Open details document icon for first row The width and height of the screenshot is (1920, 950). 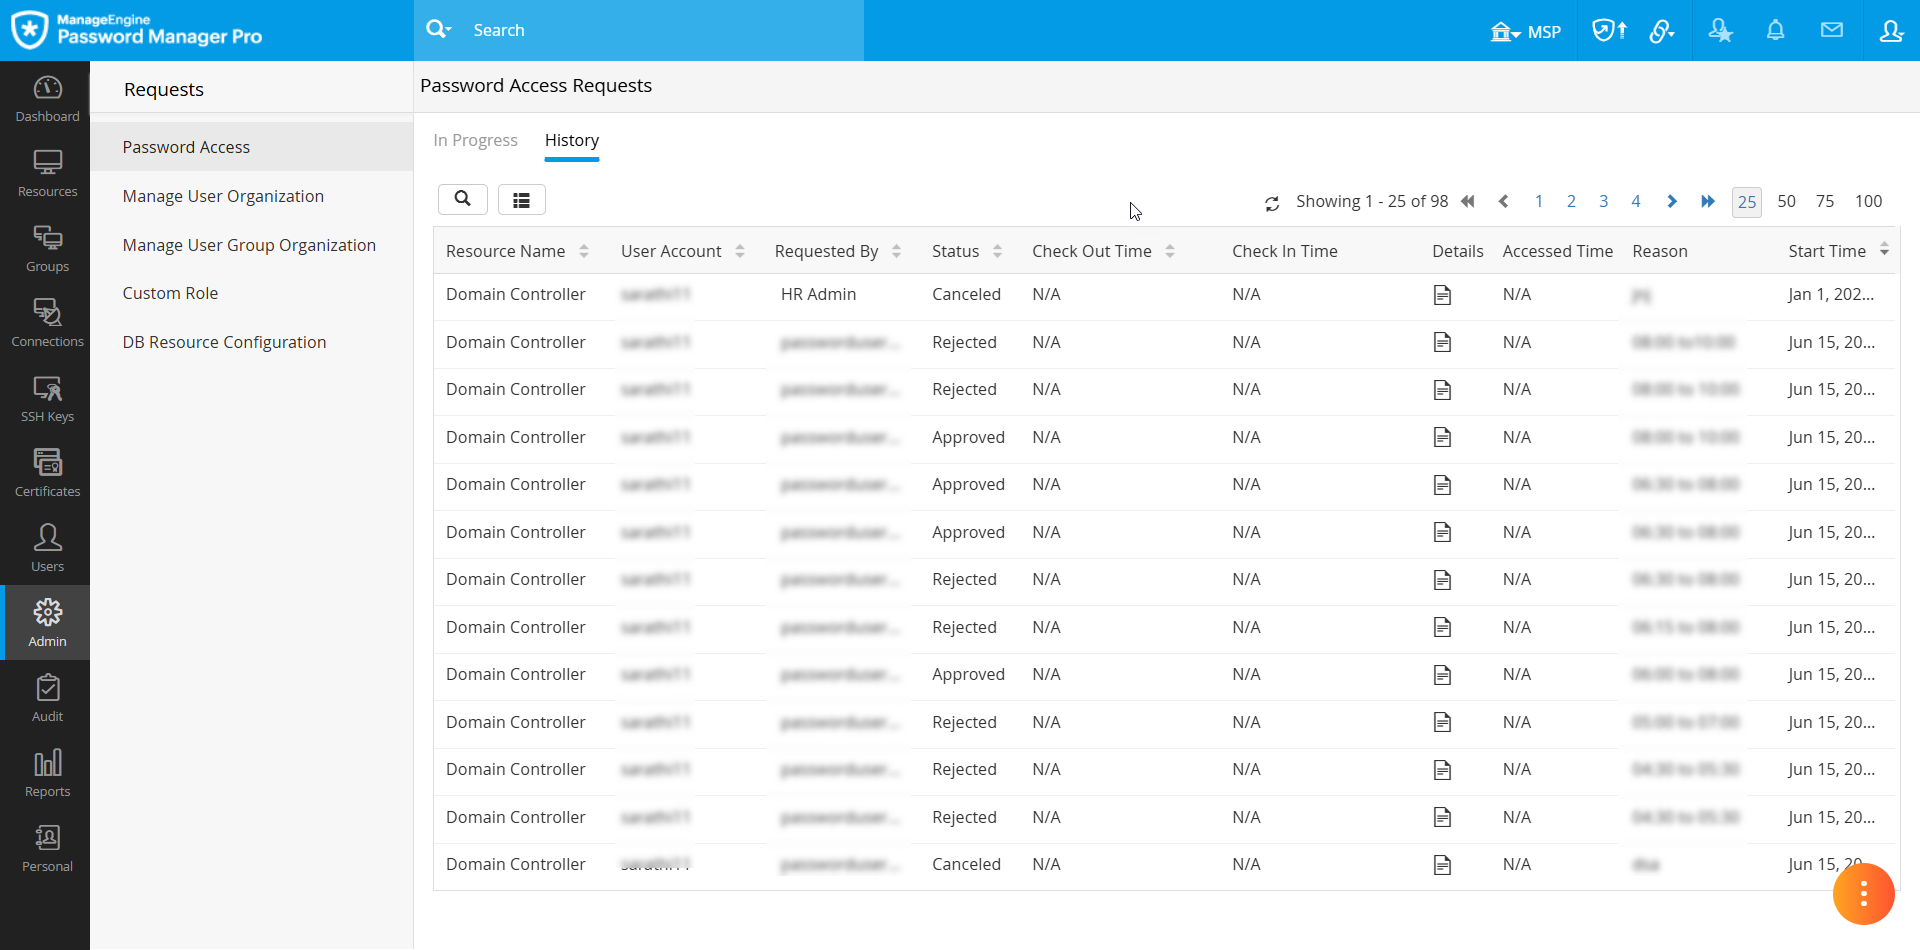[1442, 295]
